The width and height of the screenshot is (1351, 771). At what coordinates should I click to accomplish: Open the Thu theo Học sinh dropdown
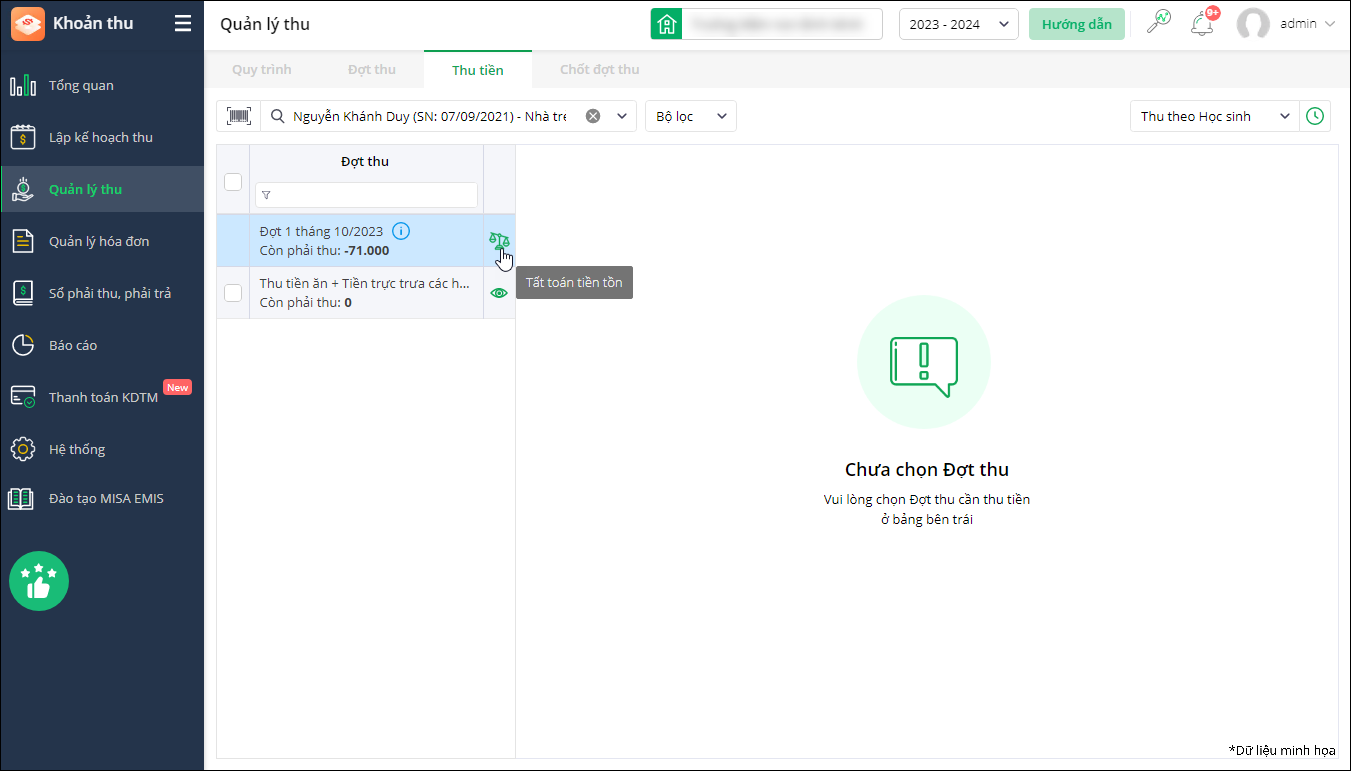pyautogui.click(x=1215, y=116)
